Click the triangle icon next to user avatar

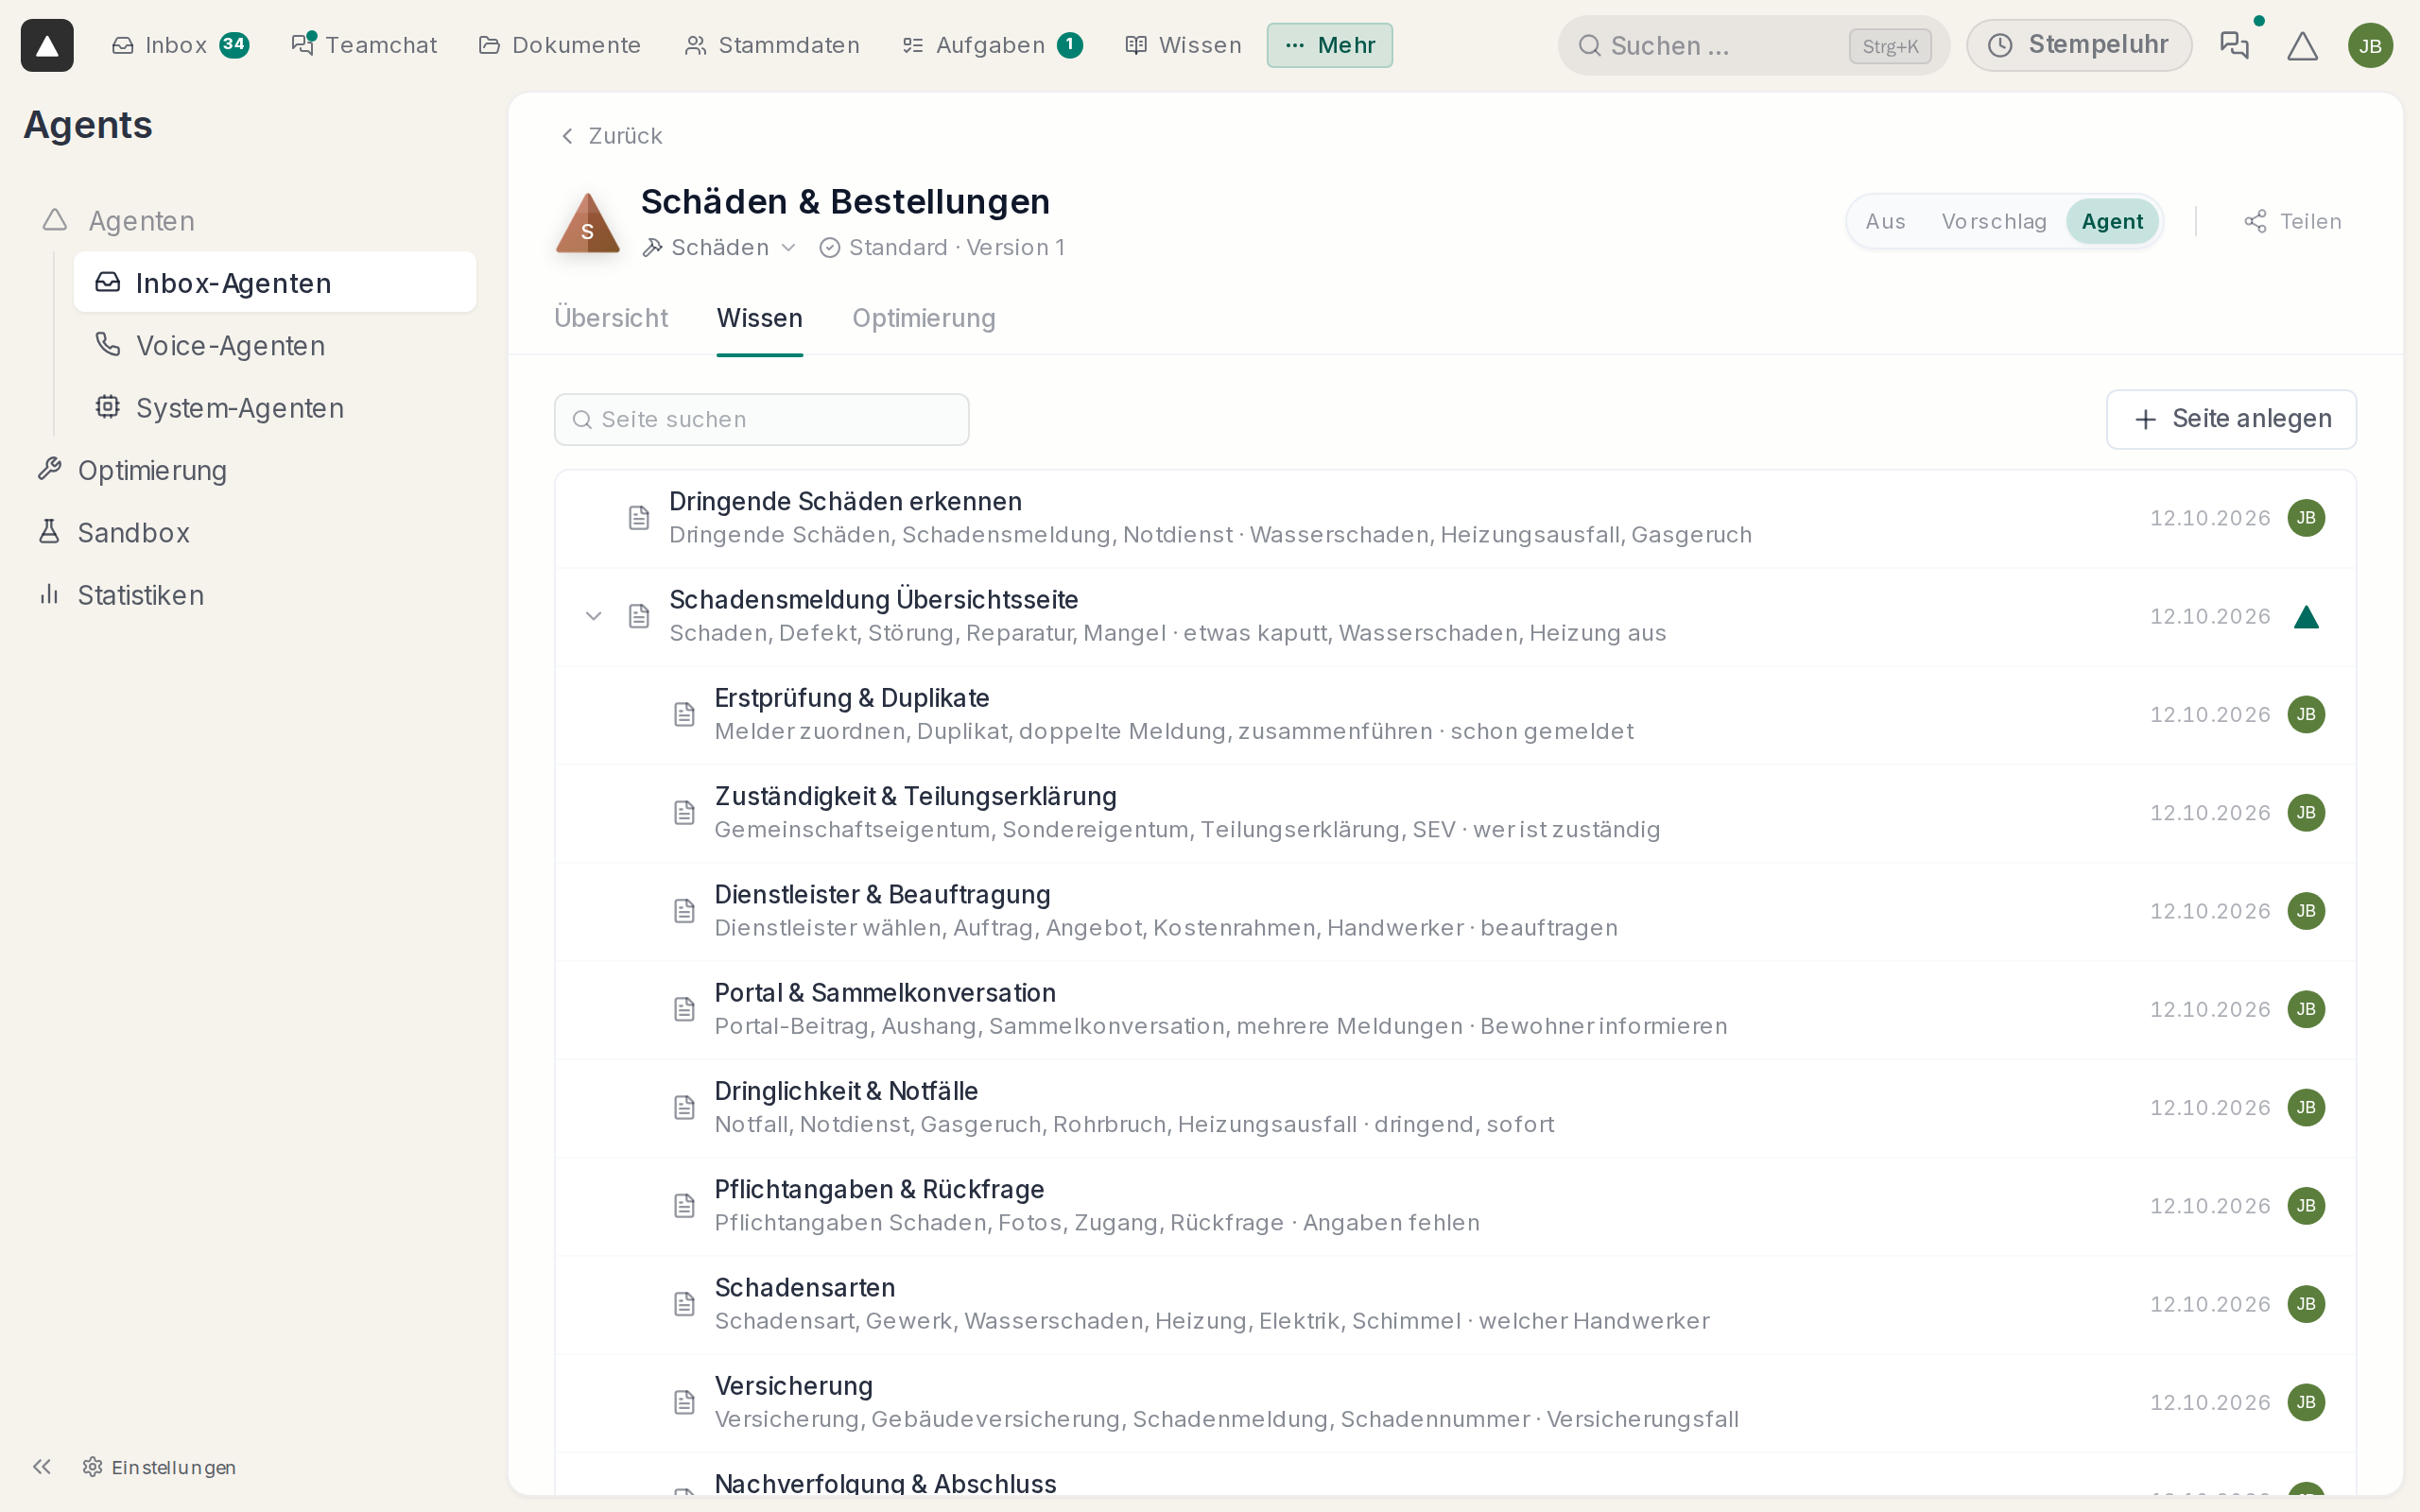2303,46
